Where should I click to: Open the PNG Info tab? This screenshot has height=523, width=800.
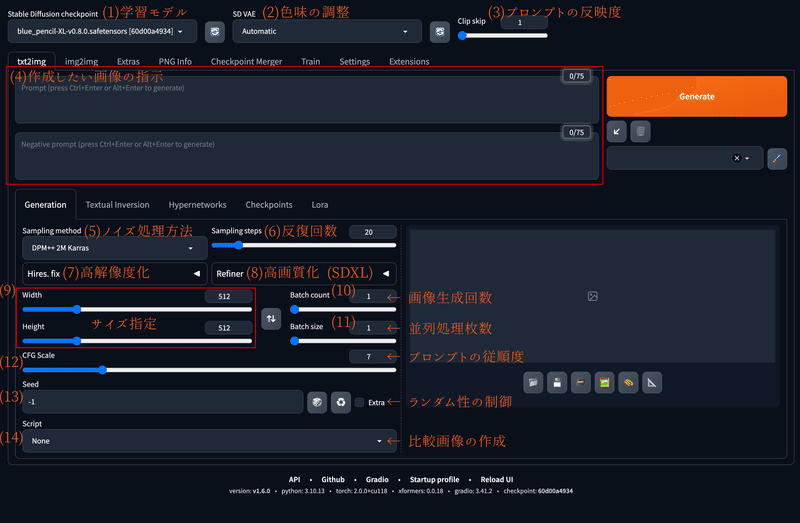click(175, 61)
